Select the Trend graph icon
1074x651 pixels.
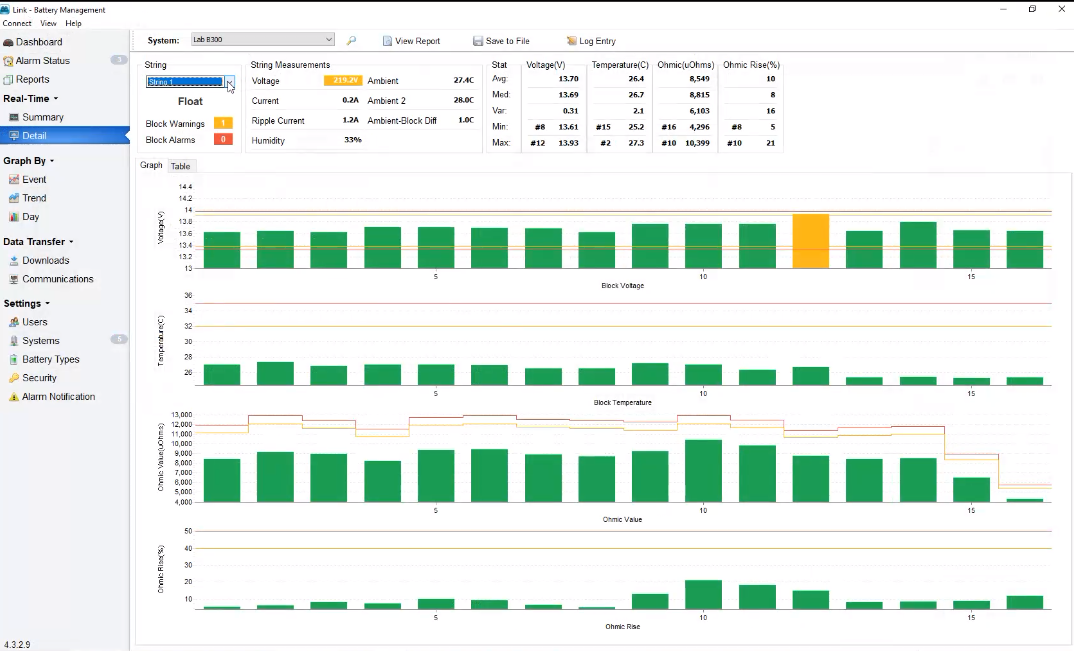[14, 198]
